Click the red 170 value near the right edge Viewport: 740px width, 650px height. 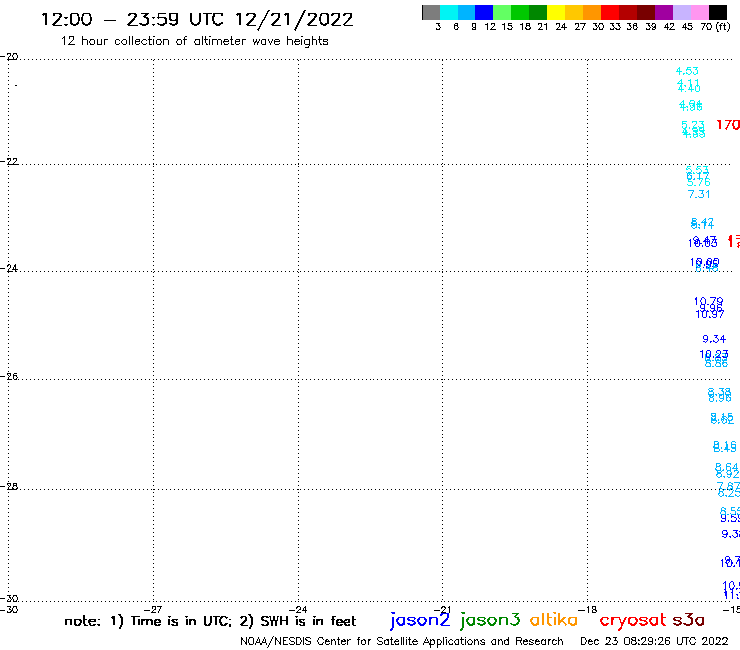tap(728, 125)
